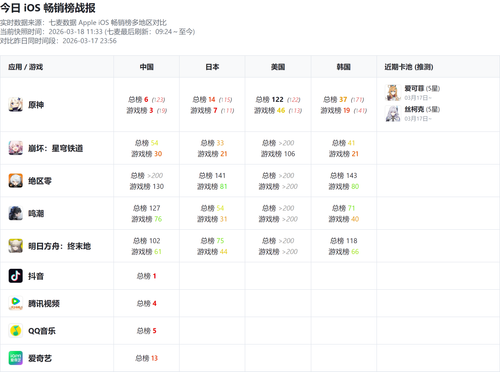Click the 绝区零 game icon

click(x=15, y=181)
